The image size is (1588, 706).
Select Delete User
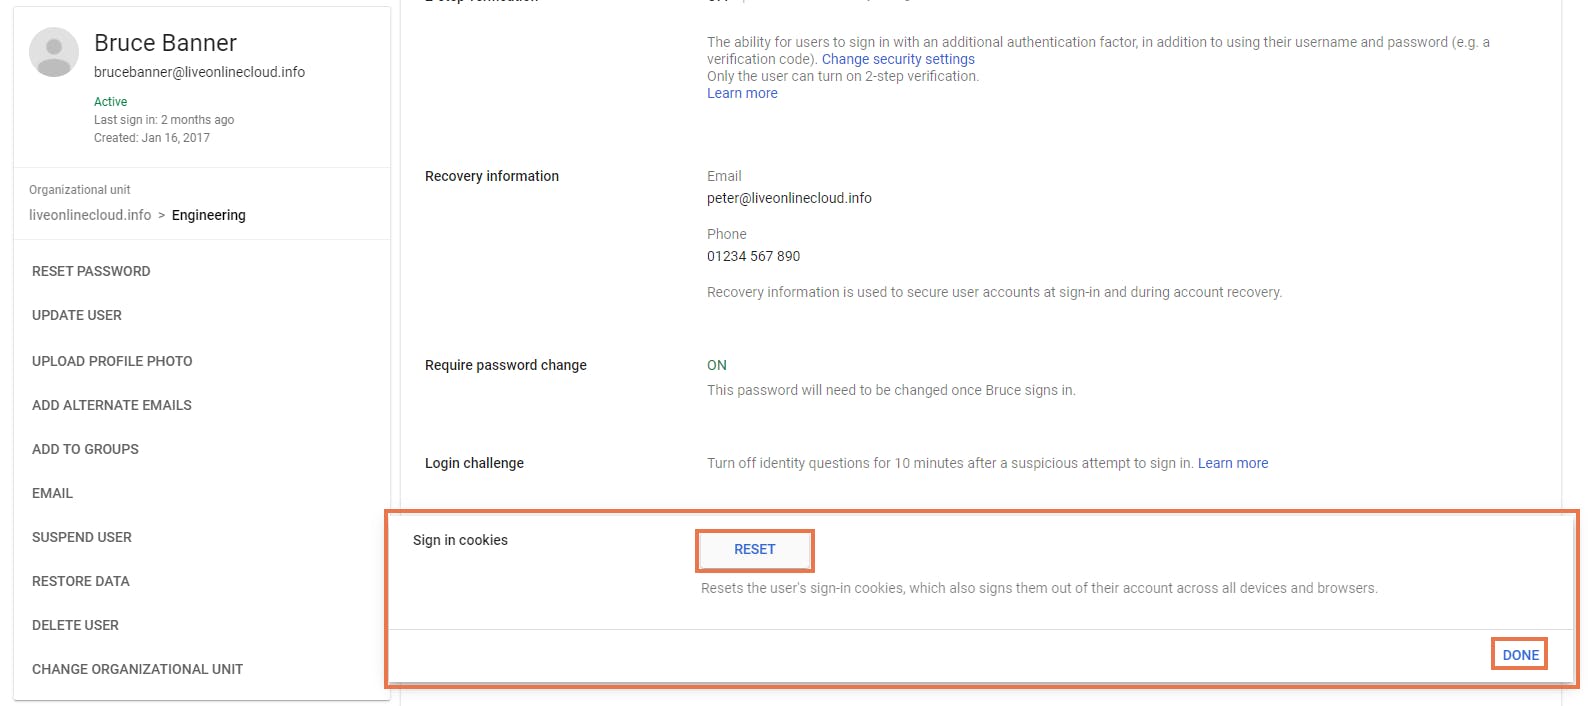tap(75, 625)
